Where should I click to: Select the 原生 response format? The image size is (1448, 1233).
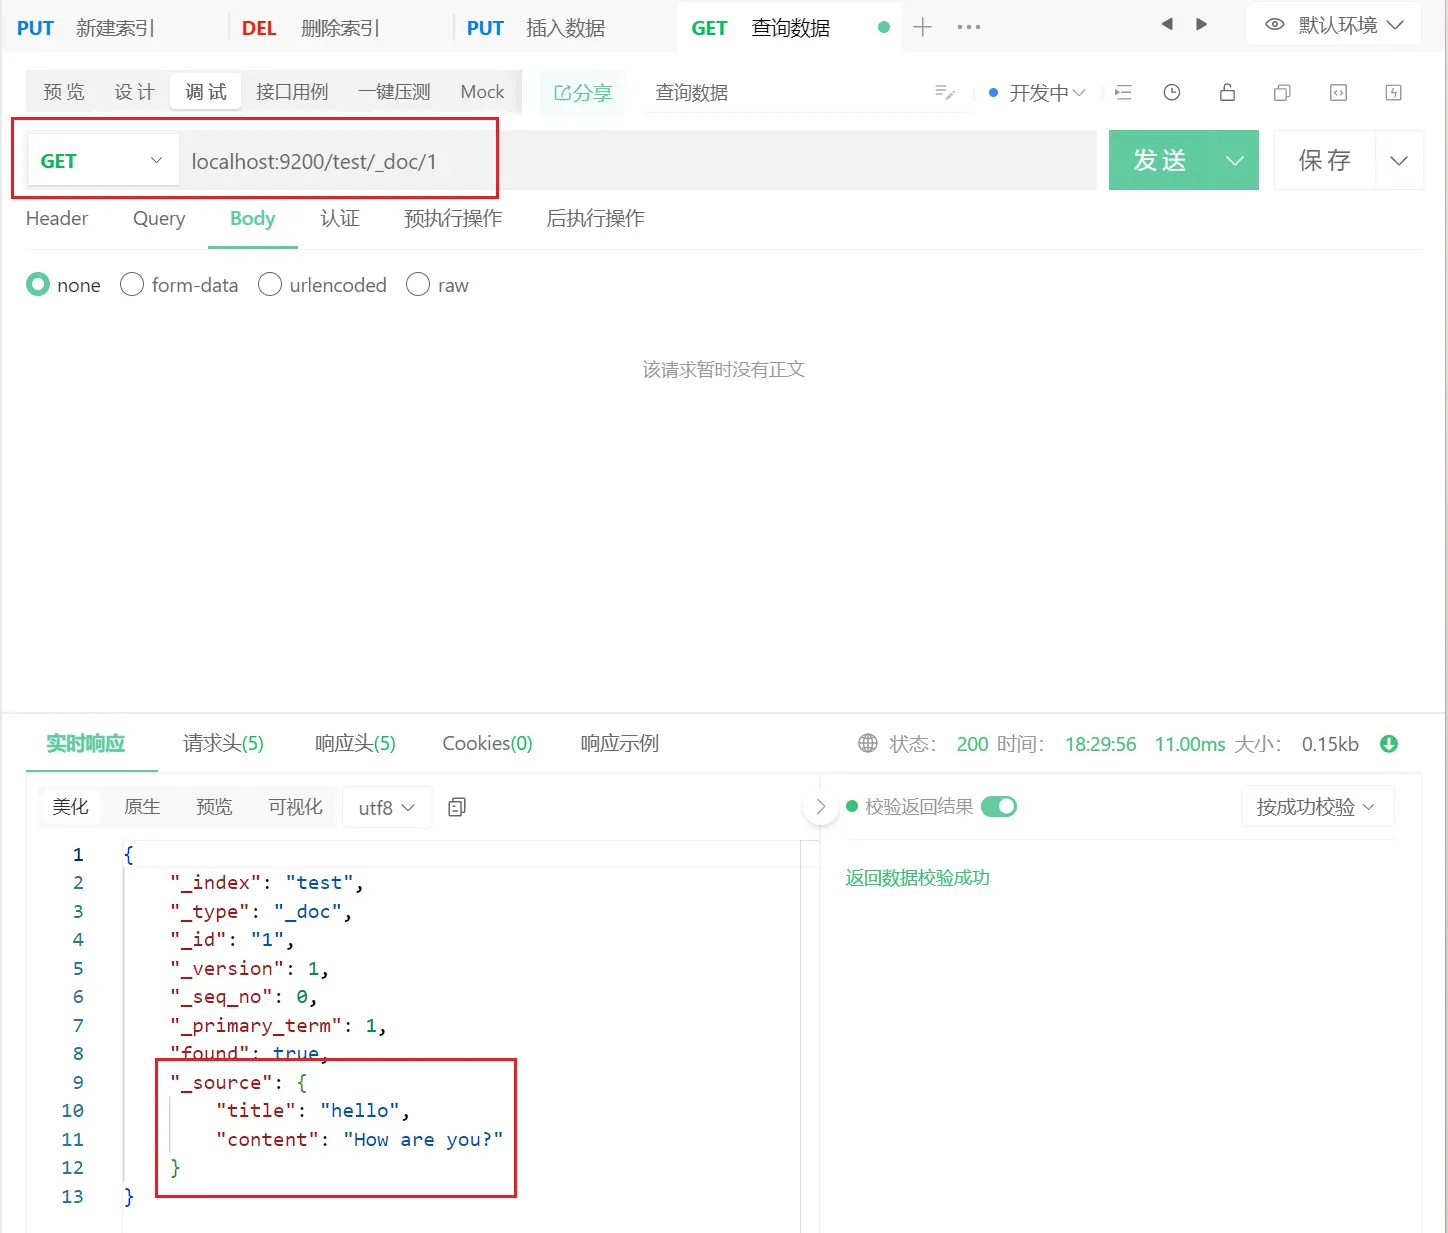click(142, 807)
